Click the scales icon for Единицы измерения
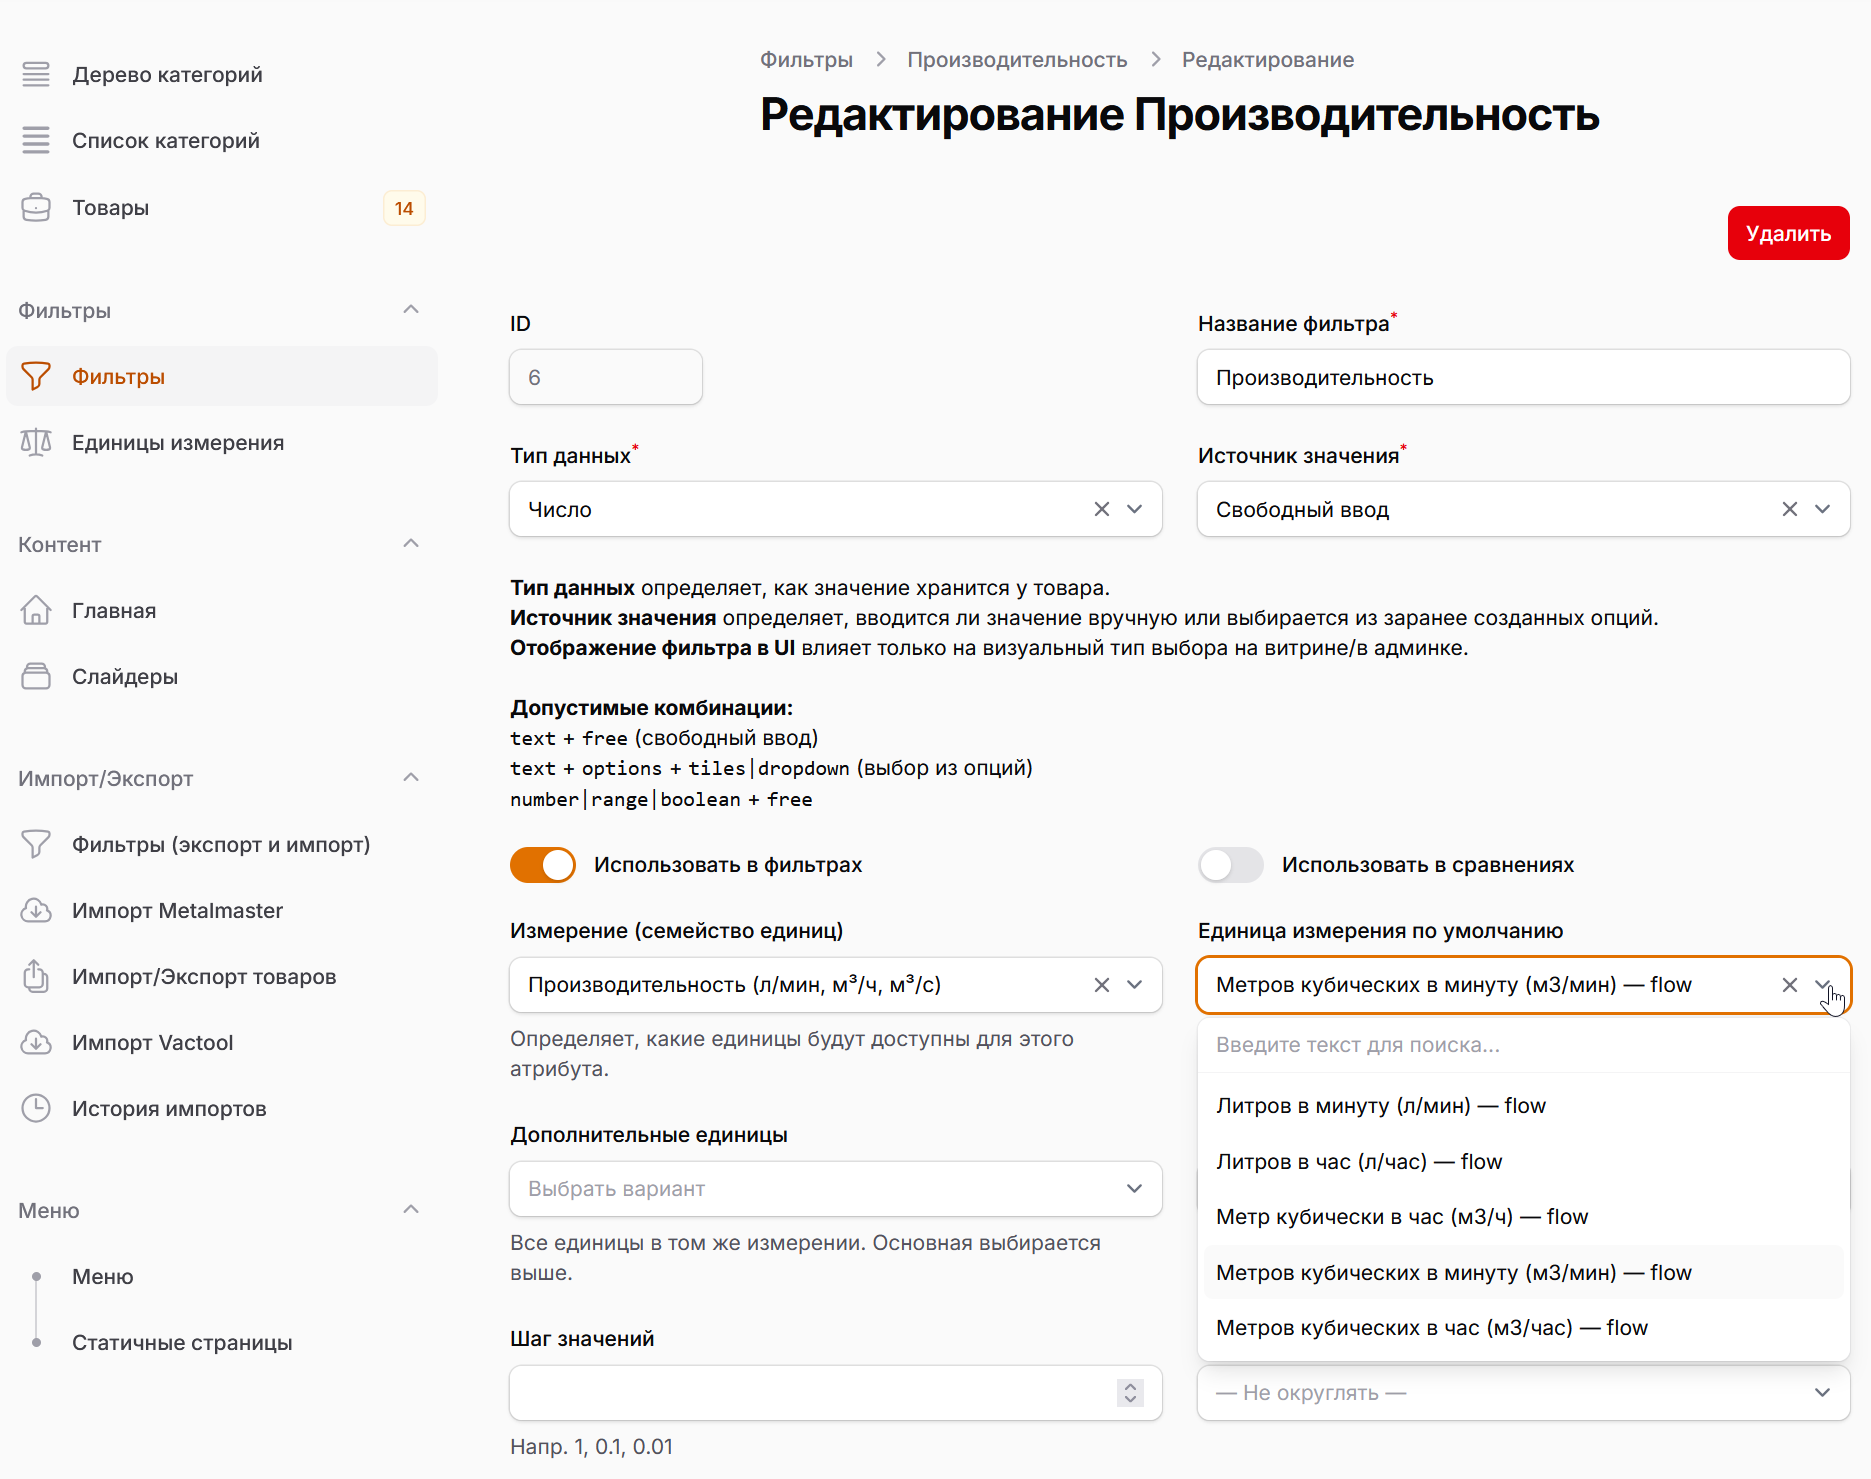The width and height of the screenshot is (1871, 1479). [x=36, y=442]
